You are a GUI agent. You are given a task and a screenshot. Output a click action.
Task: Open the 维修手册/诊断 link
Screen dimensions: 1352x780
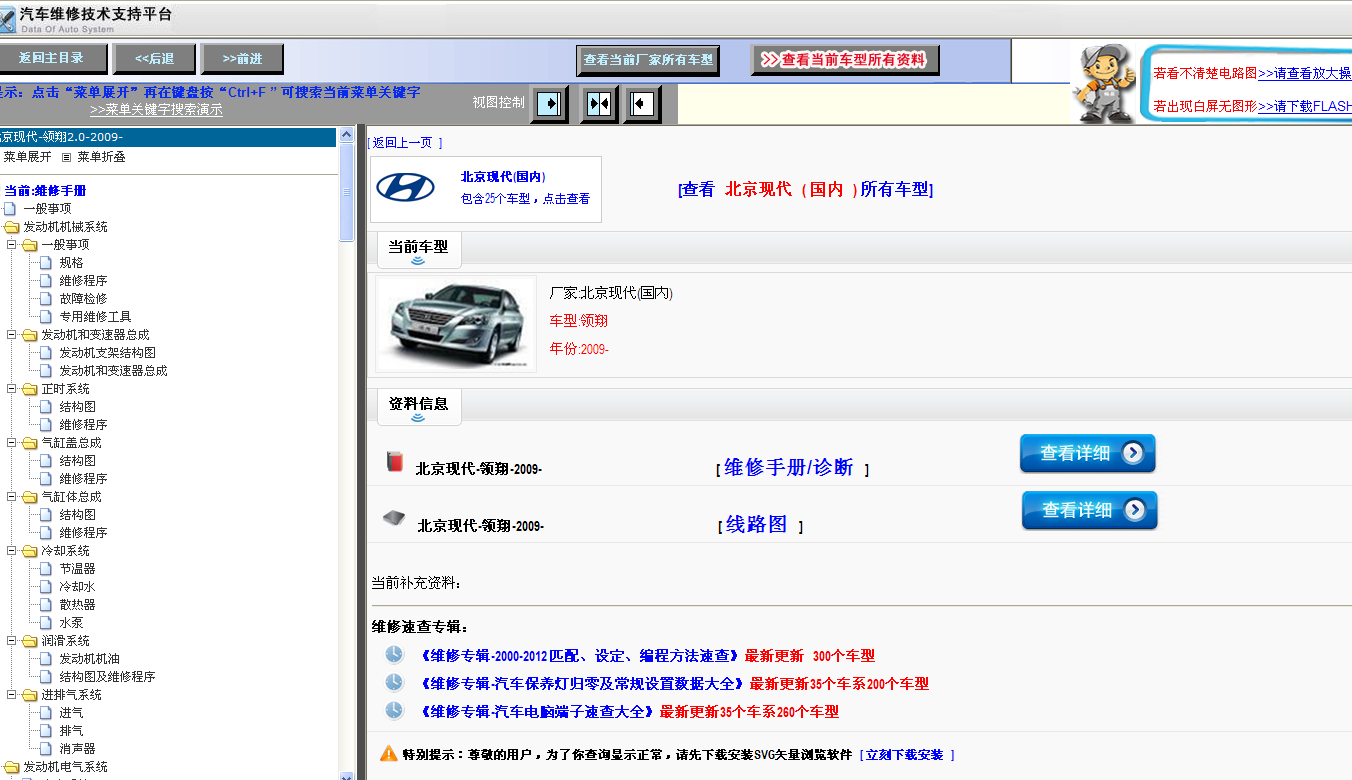tap(789, 467)
